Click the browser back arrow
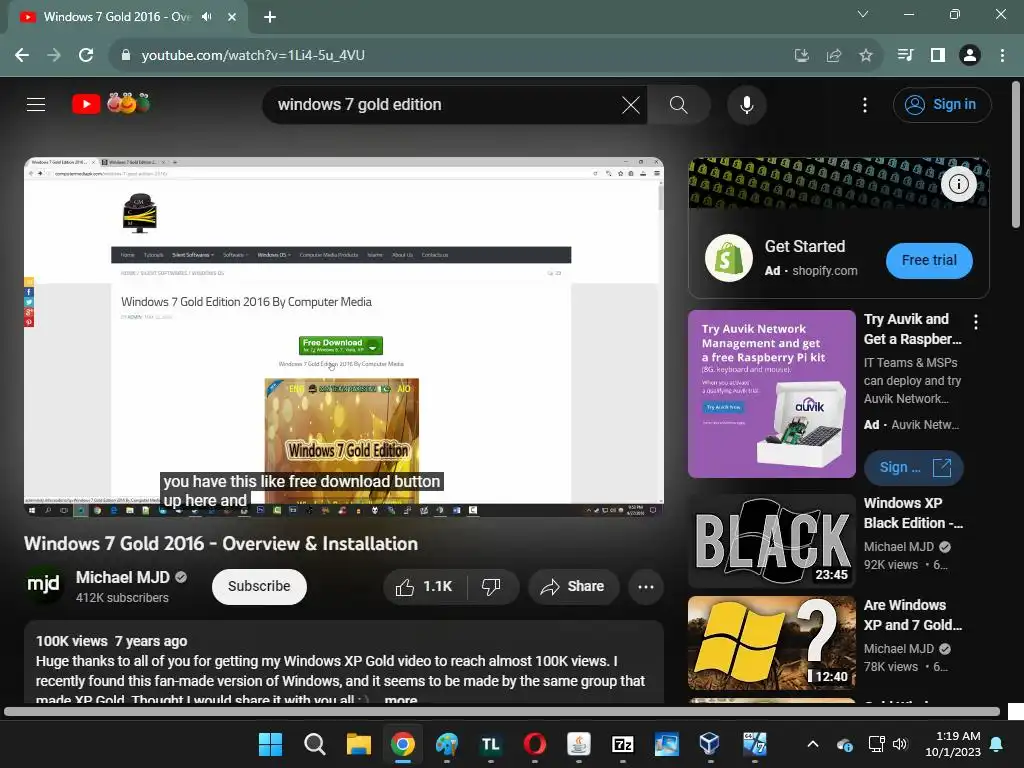 pyautogui.click(x=22, y=56)
